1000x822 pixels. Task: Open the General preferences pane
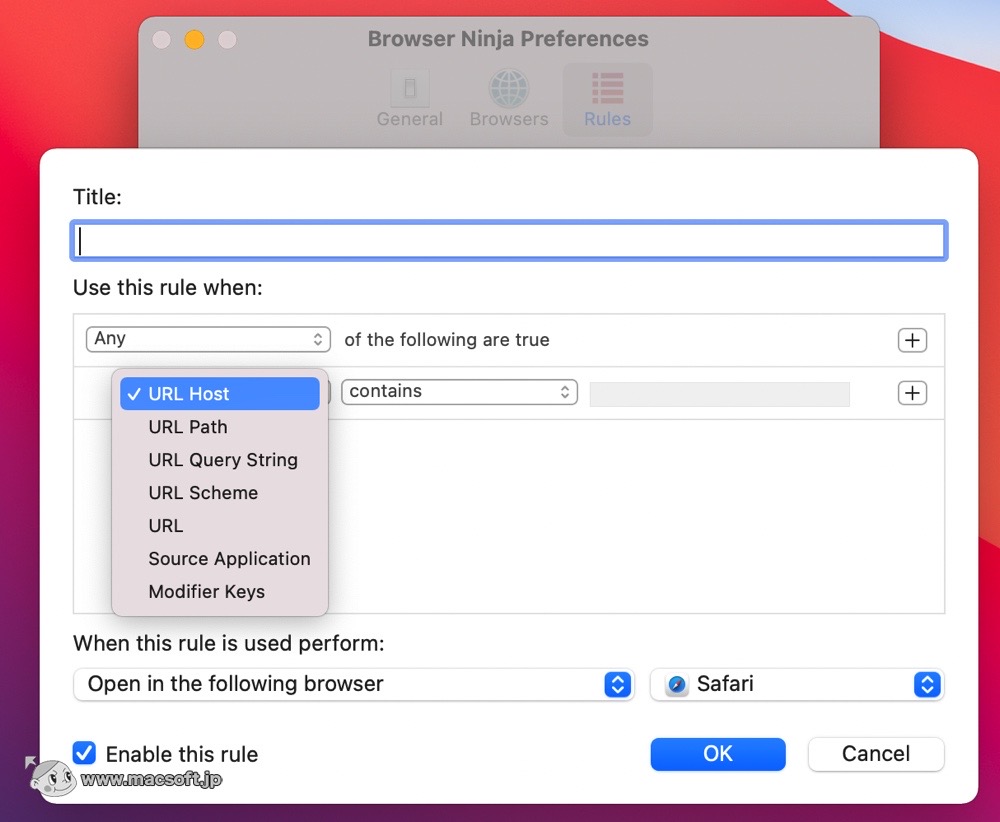410,97
